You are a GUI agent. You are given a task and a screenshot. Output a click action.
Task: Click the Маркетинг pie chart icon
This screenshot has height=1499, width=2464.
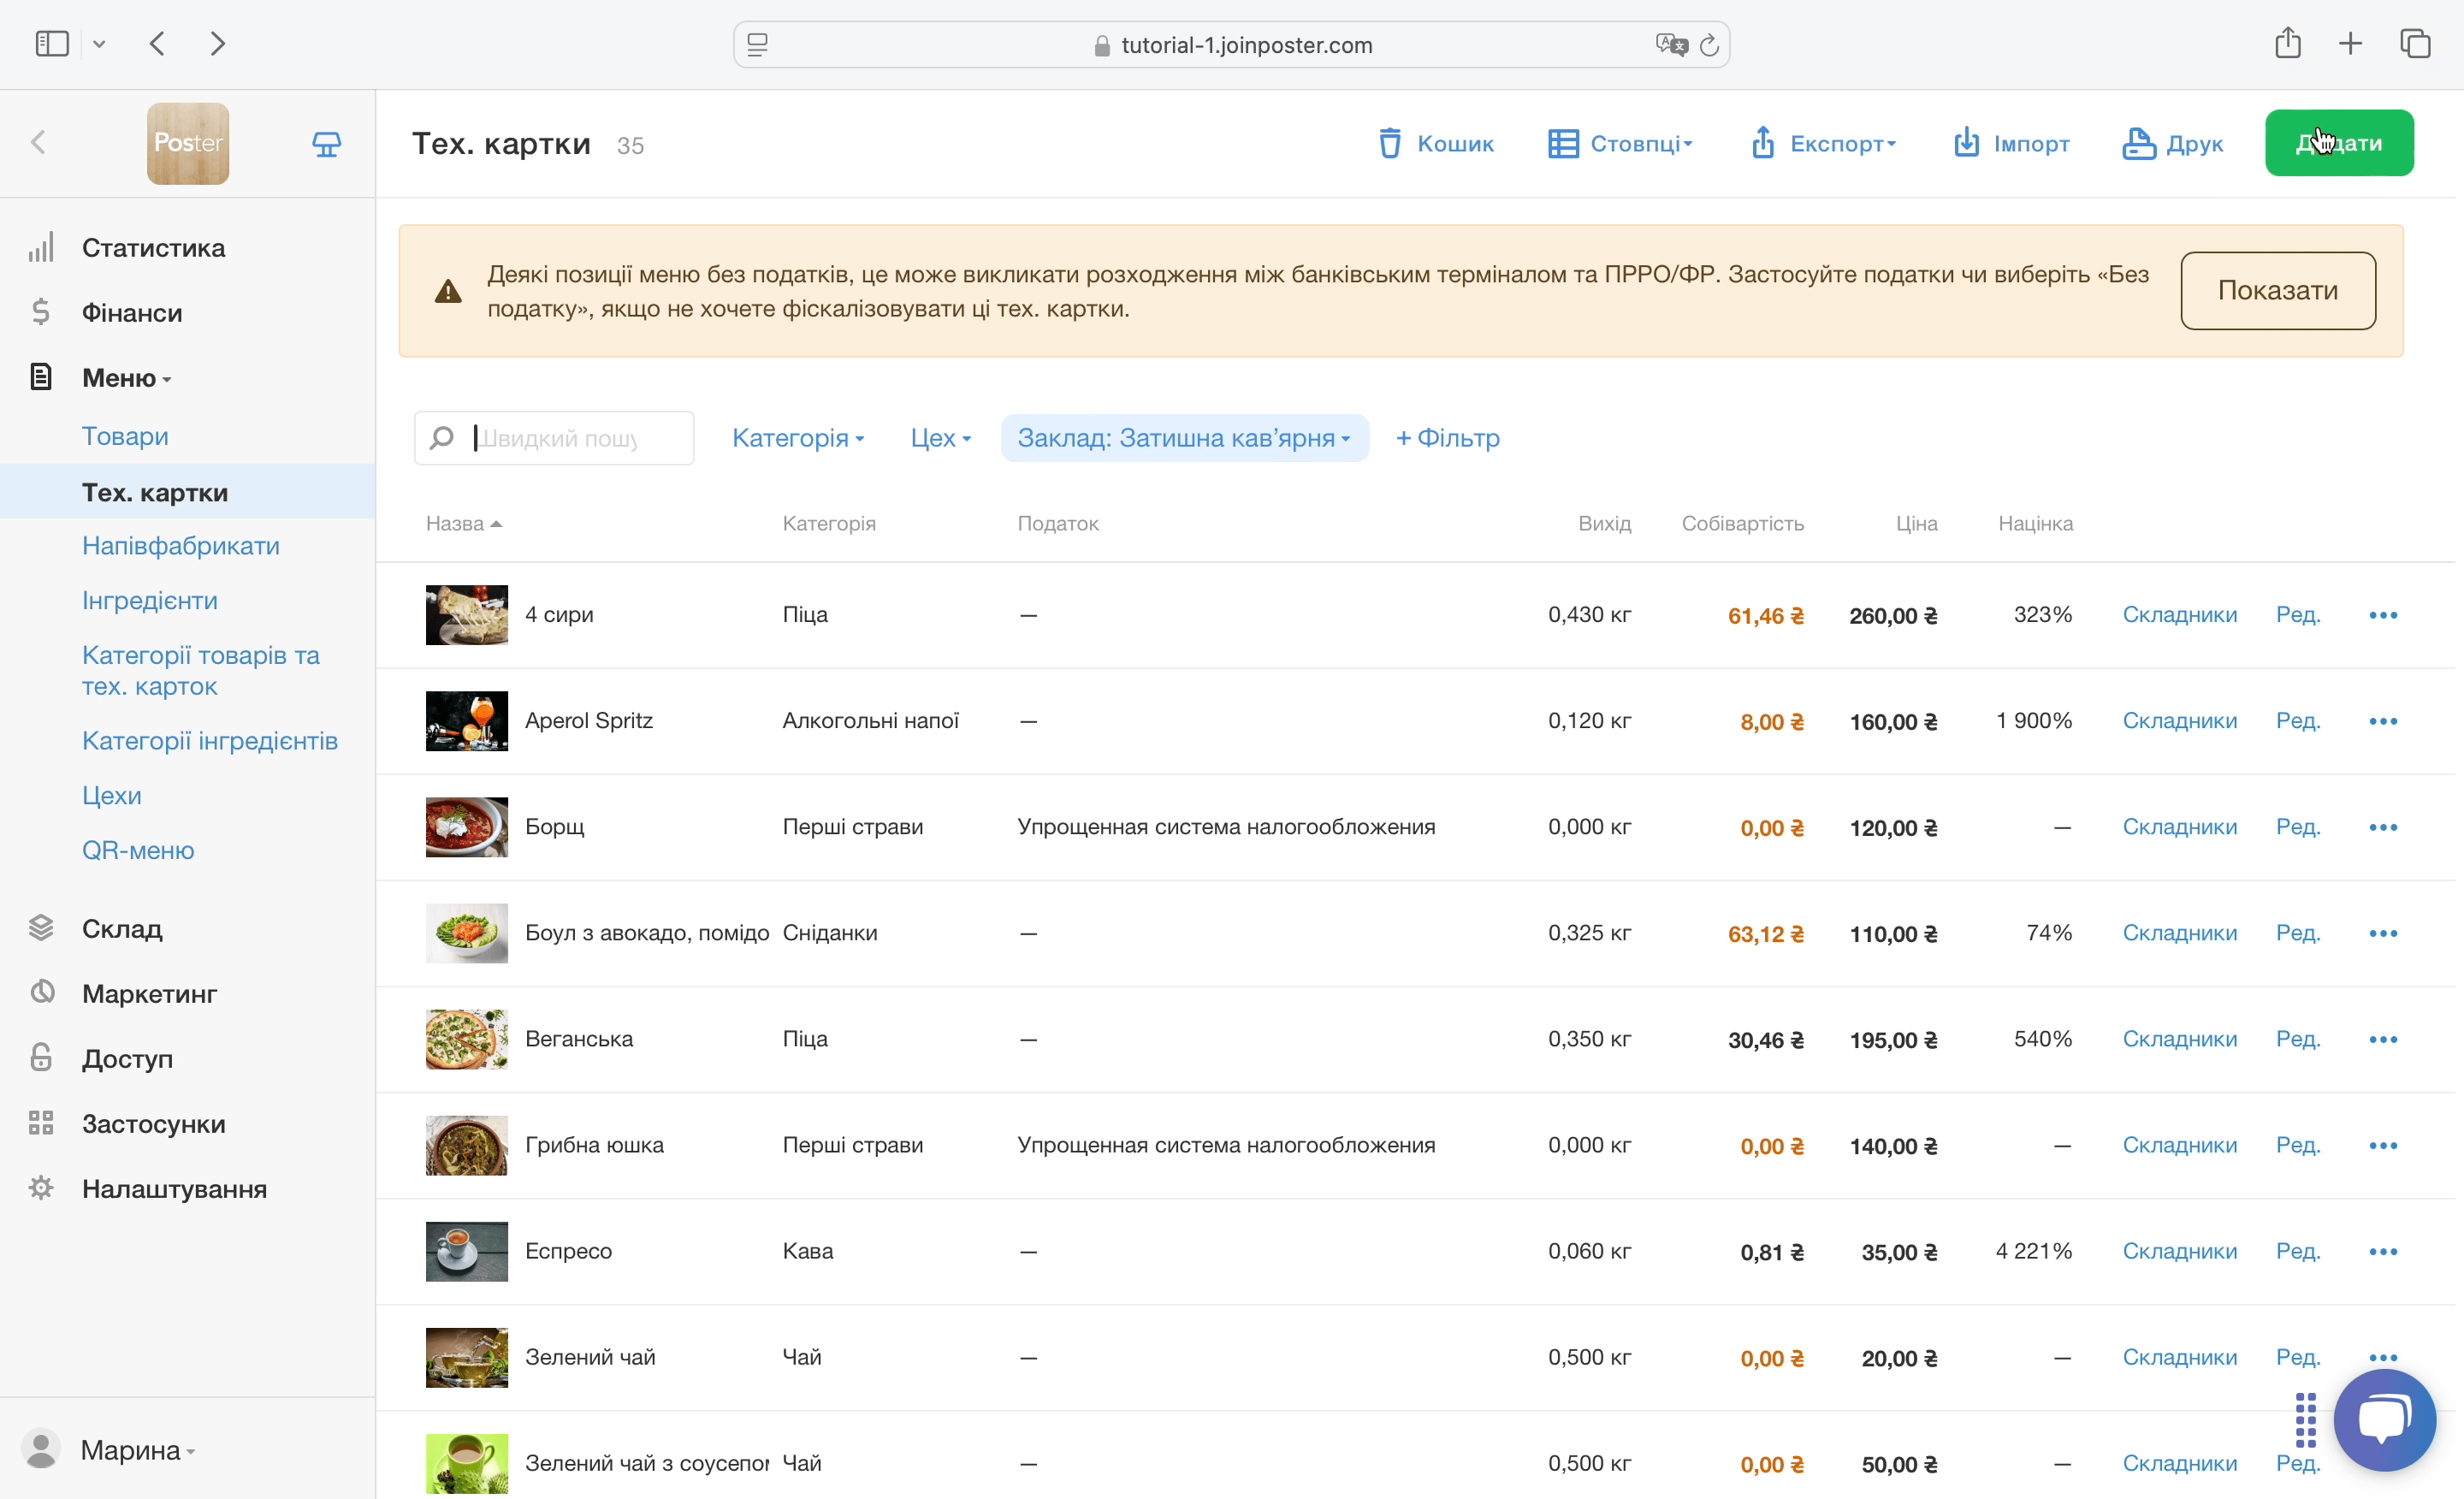coord(41,993)
